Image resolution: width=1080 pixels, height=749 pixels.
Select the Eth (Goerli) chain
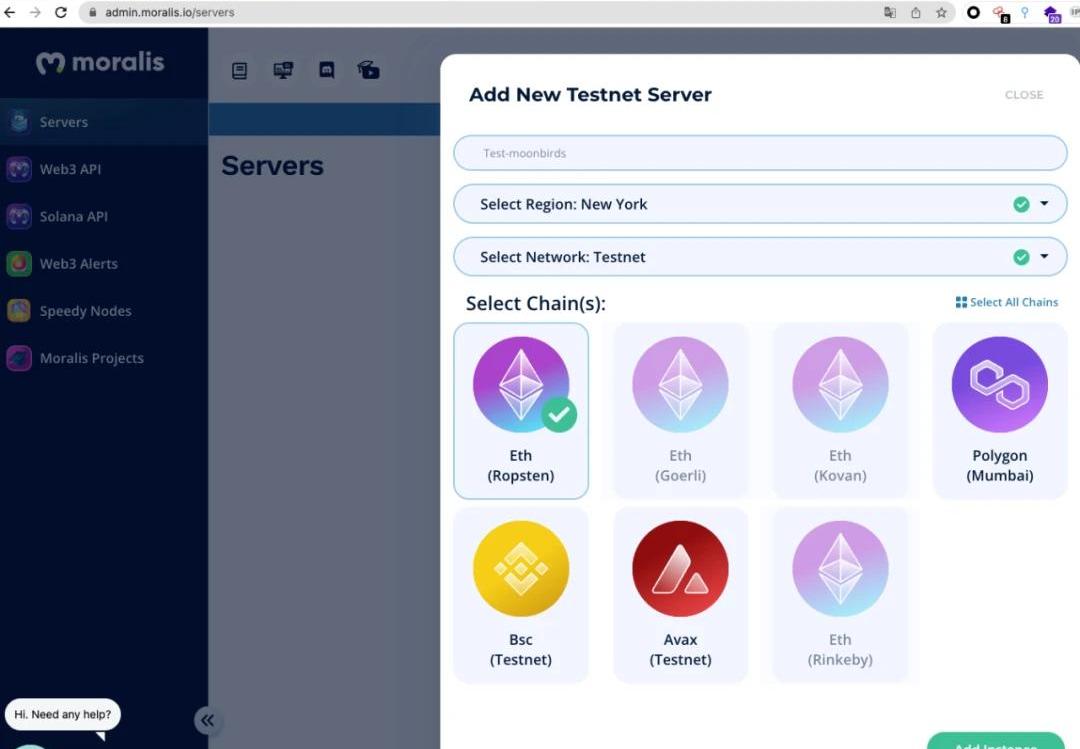tap(681, 411)
